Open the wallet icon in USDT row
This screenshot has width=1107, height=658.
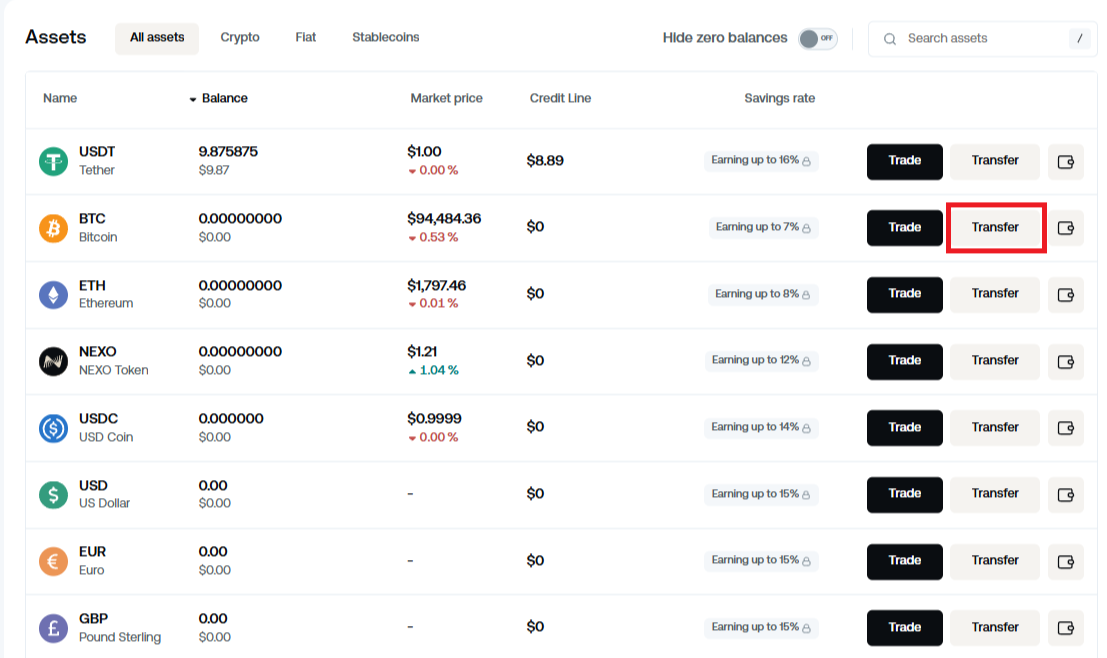[x=1065, y=162]
